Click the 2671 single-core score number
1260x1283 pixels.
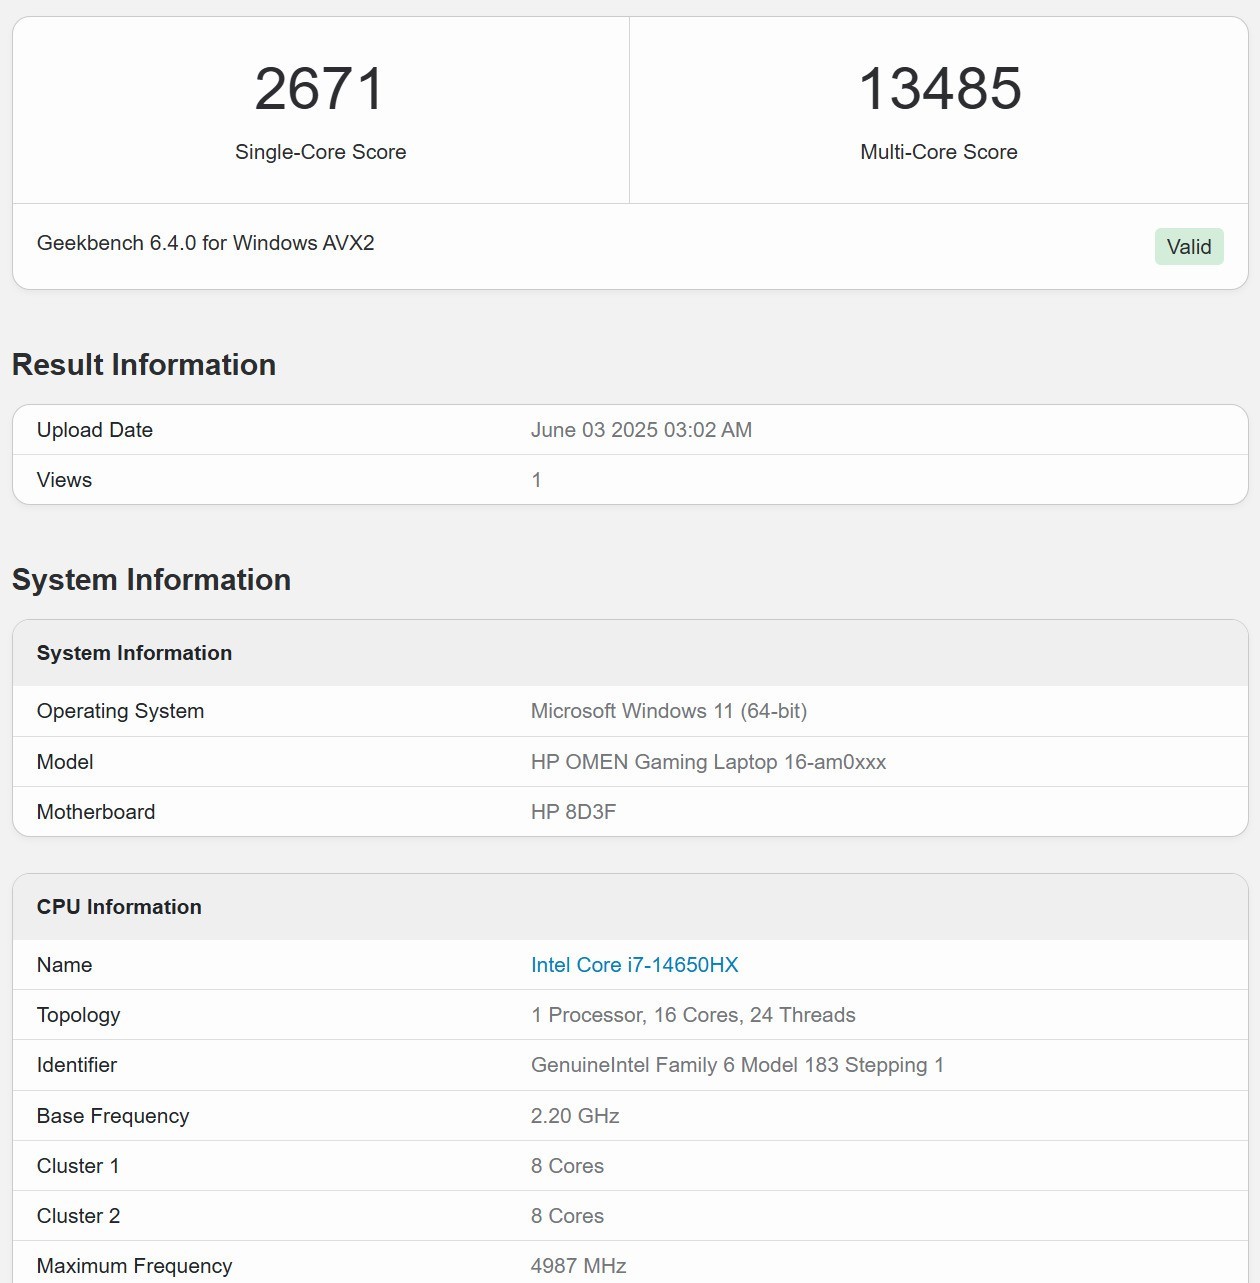(x=320, y=89)
